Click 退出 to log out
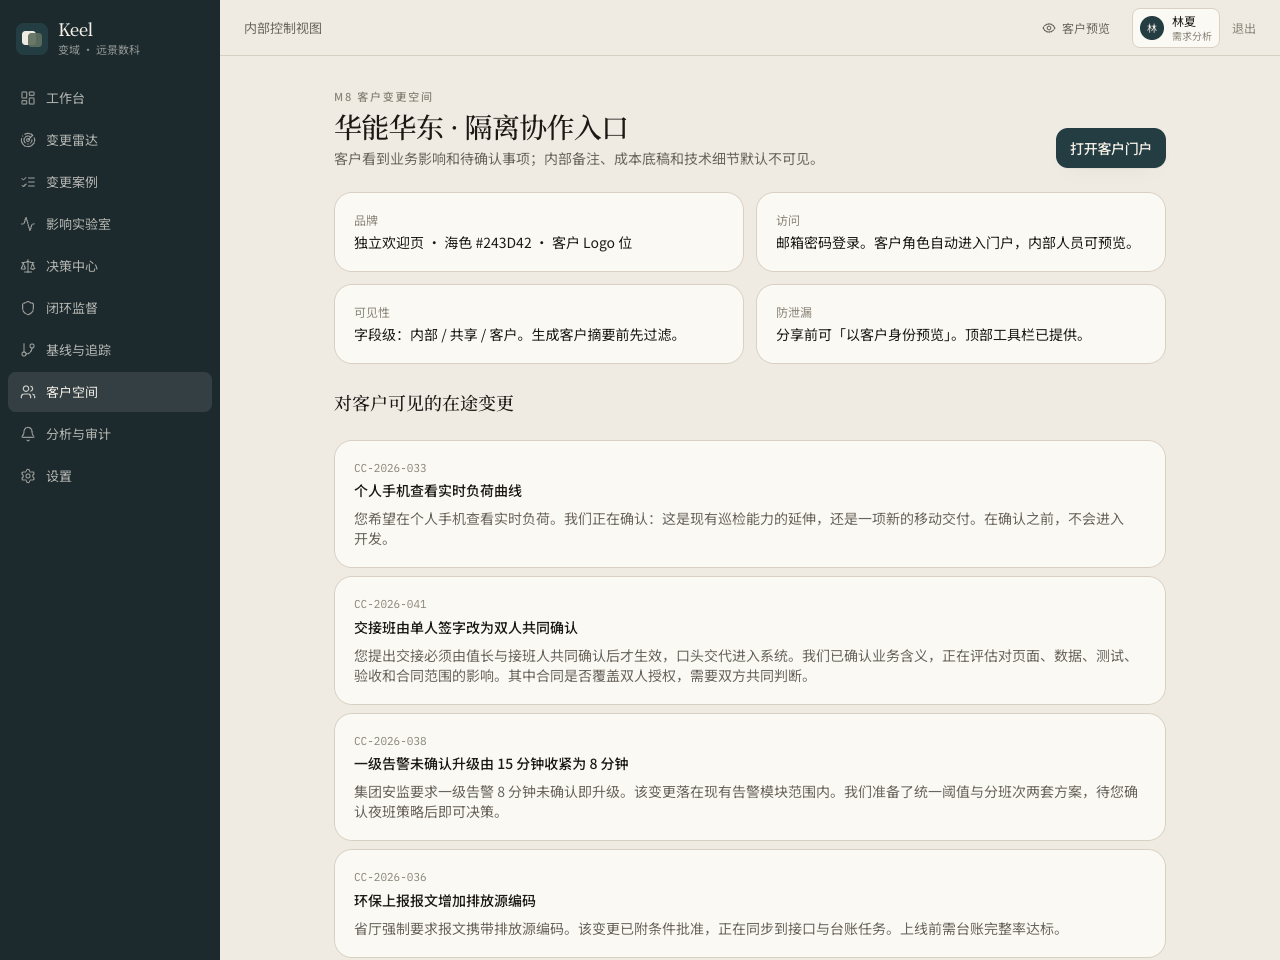1280x960 pixels. [1244, 28]
